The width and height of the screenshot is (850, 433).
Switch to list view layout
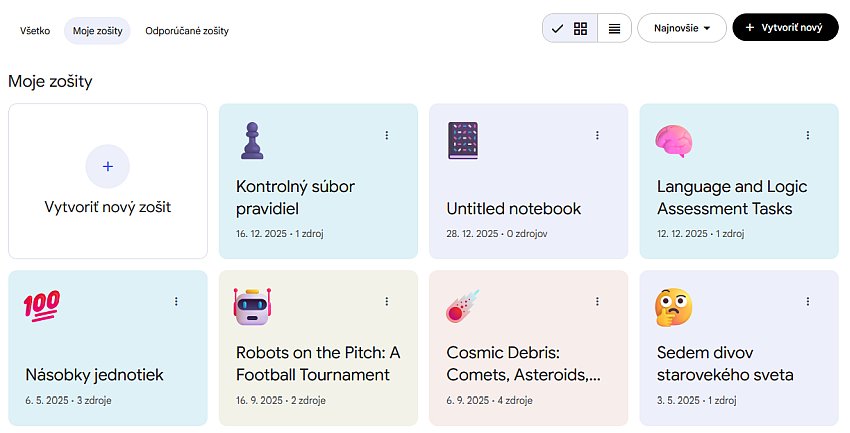[x=614, y=28]
